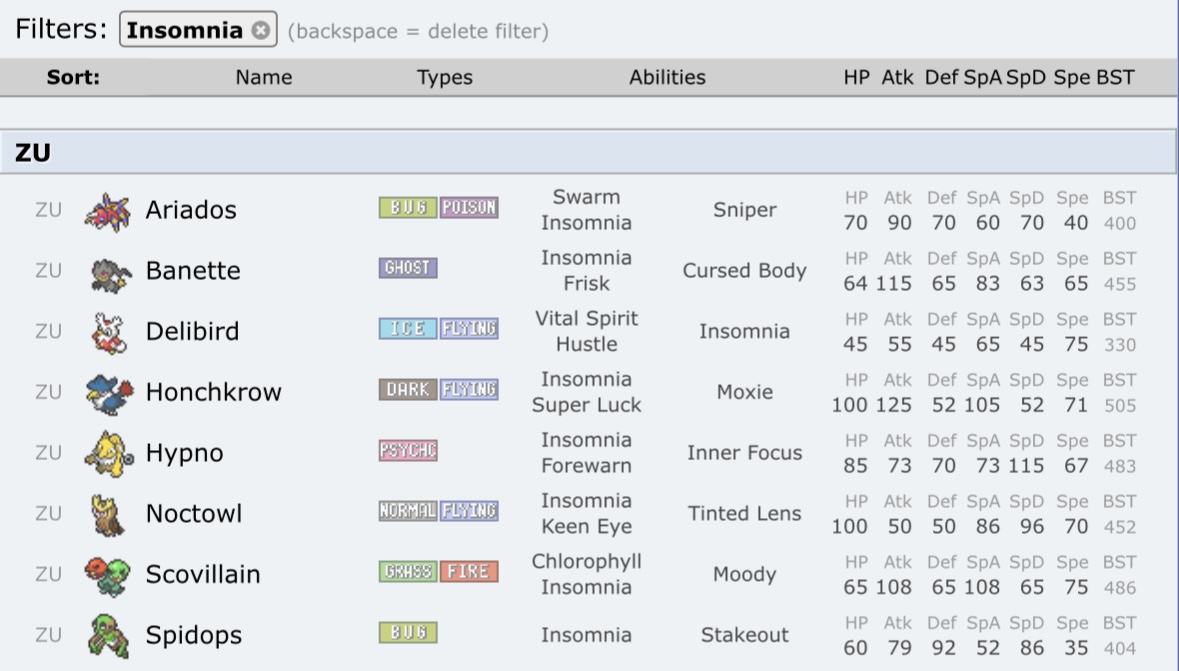This screenshot has width=1179, height=671.
Task: Sort by SpD column header
Action: (x=1026, y=77)
